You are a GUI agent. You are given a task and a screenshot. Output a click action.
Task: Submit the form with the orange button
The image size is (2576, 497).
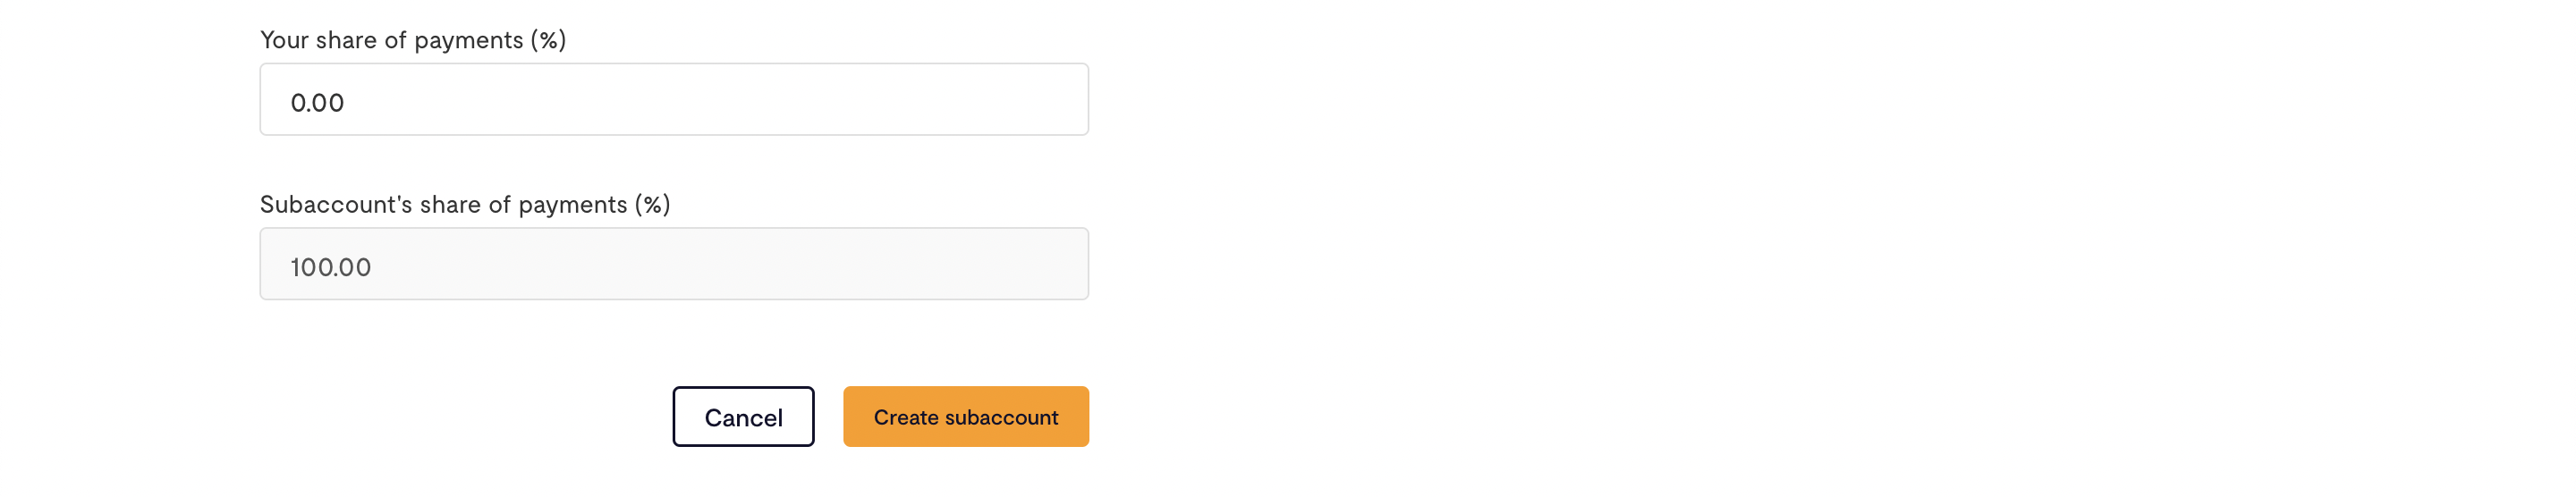click(965, 416)
